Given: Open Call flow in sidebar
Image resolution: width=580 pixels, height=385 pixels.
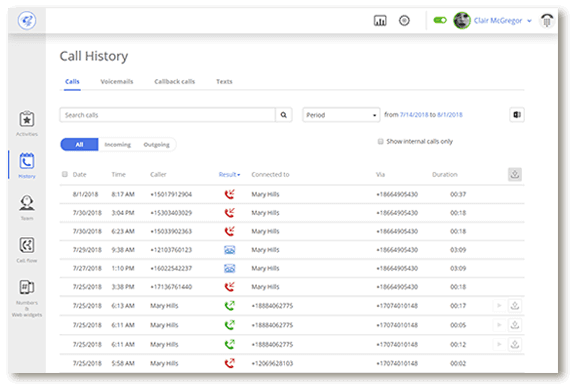Looking at the screenshot, I should pos(27,250).
